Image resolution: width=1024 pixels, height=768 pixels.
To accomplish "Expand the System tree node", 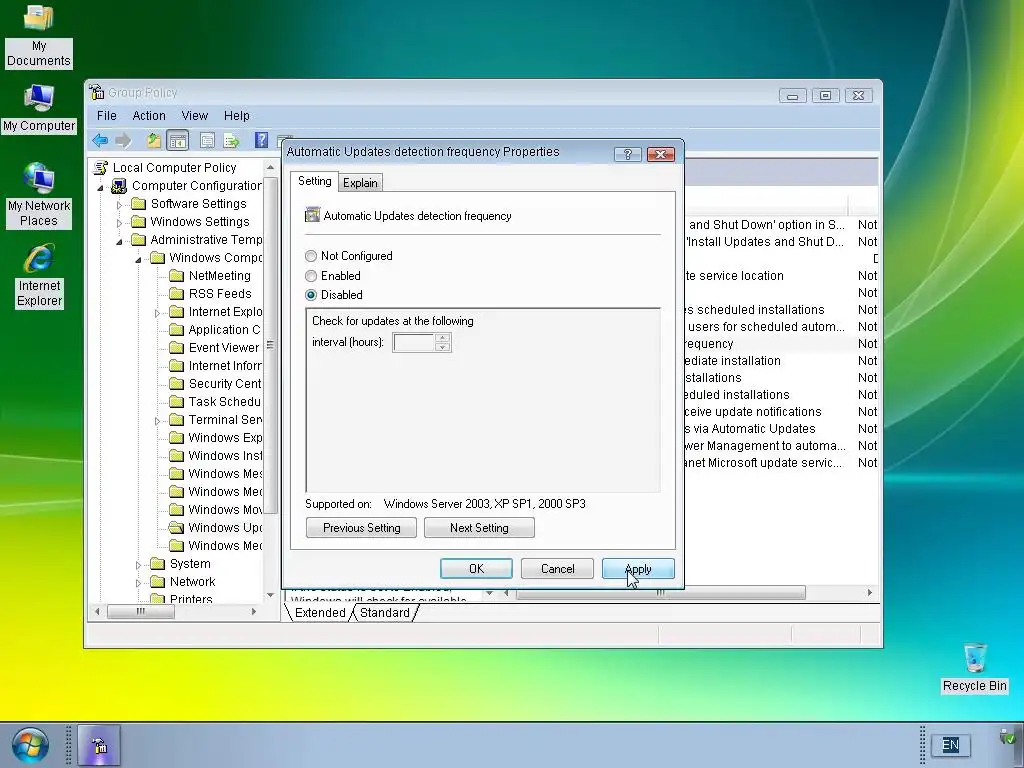I will (138, 565).
